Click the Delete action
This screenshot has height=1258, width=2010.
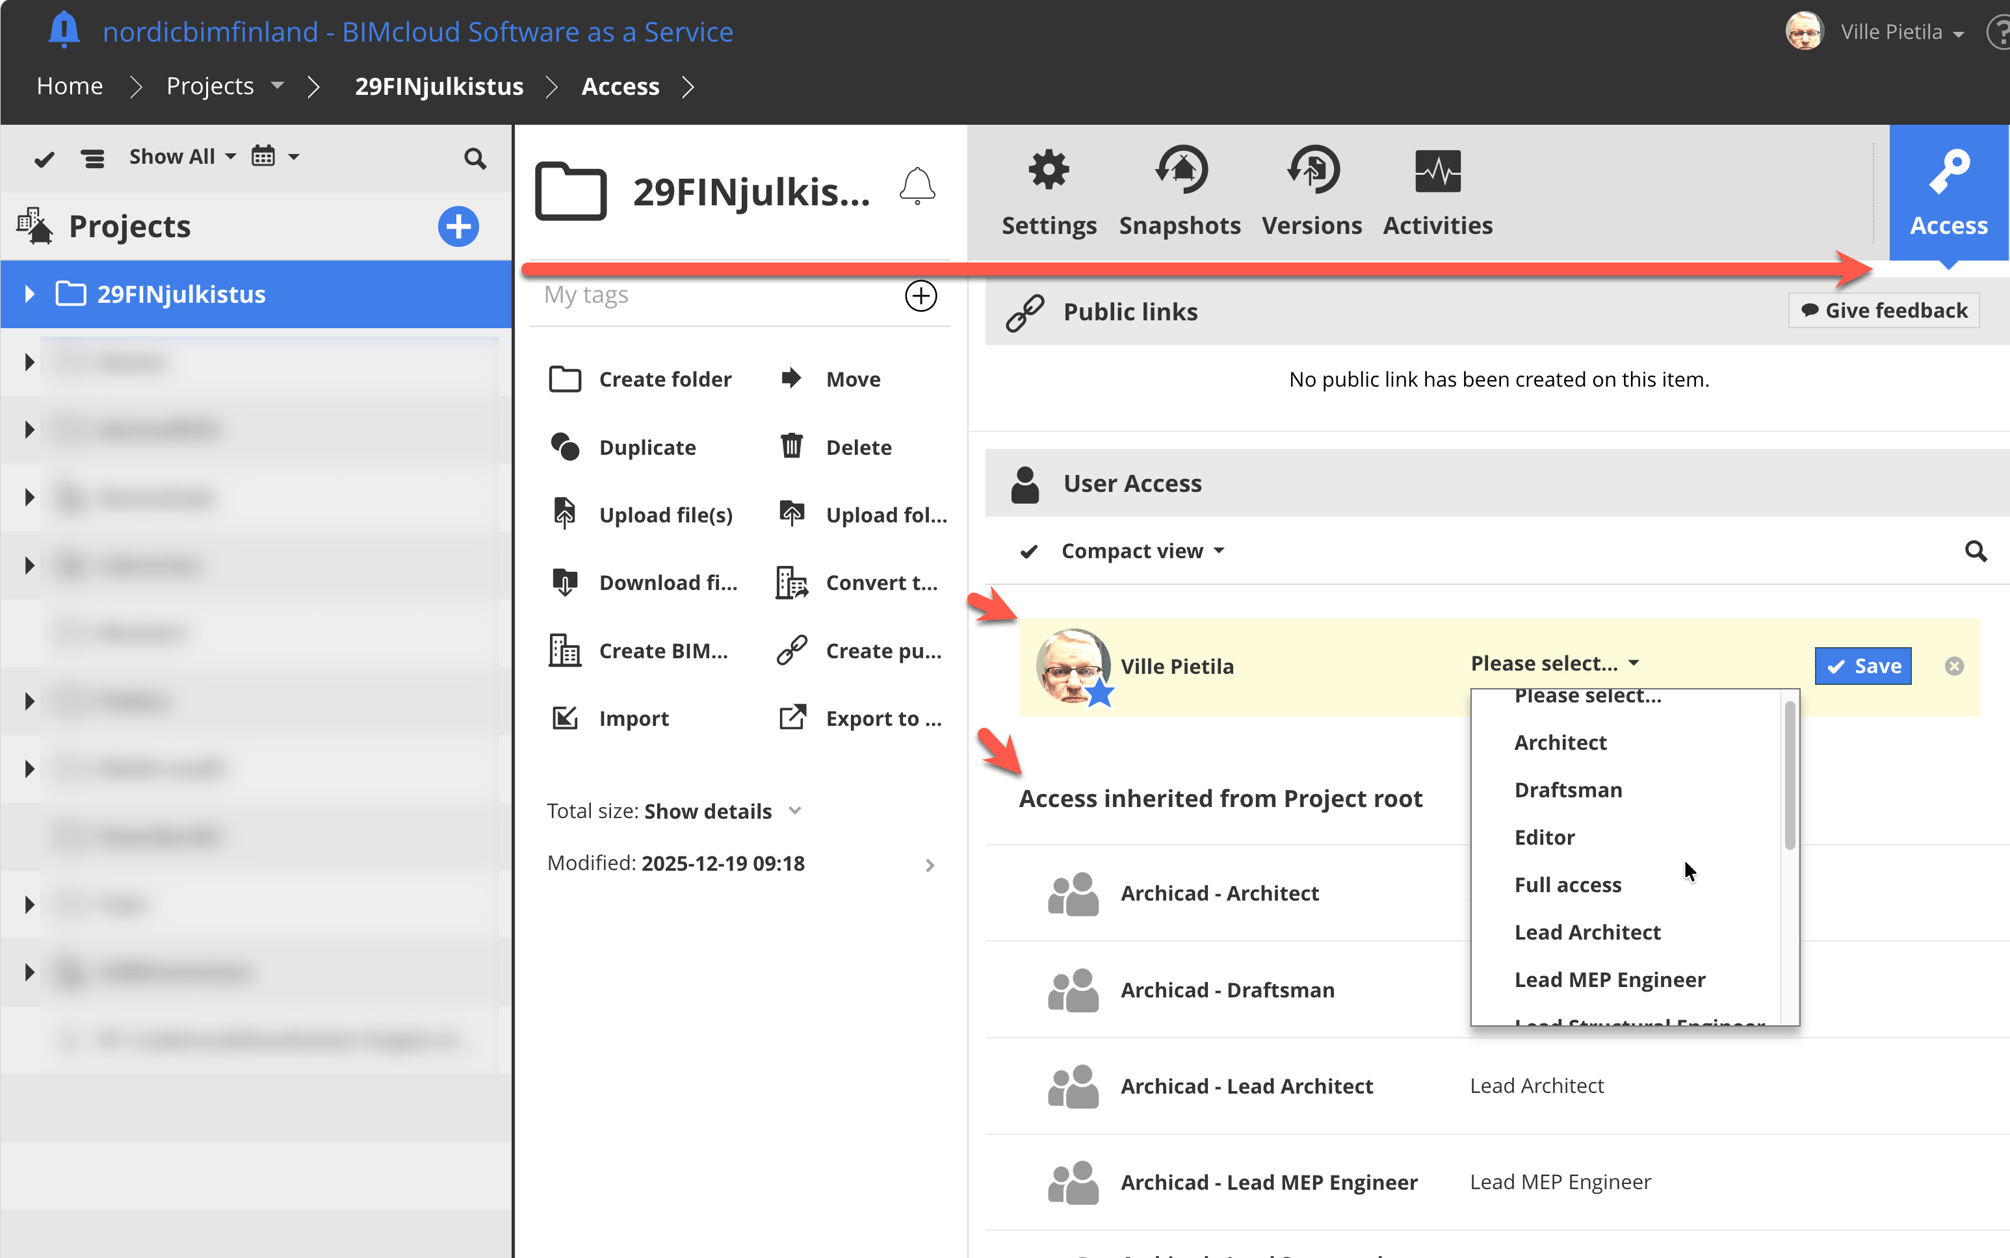(858, 446)
